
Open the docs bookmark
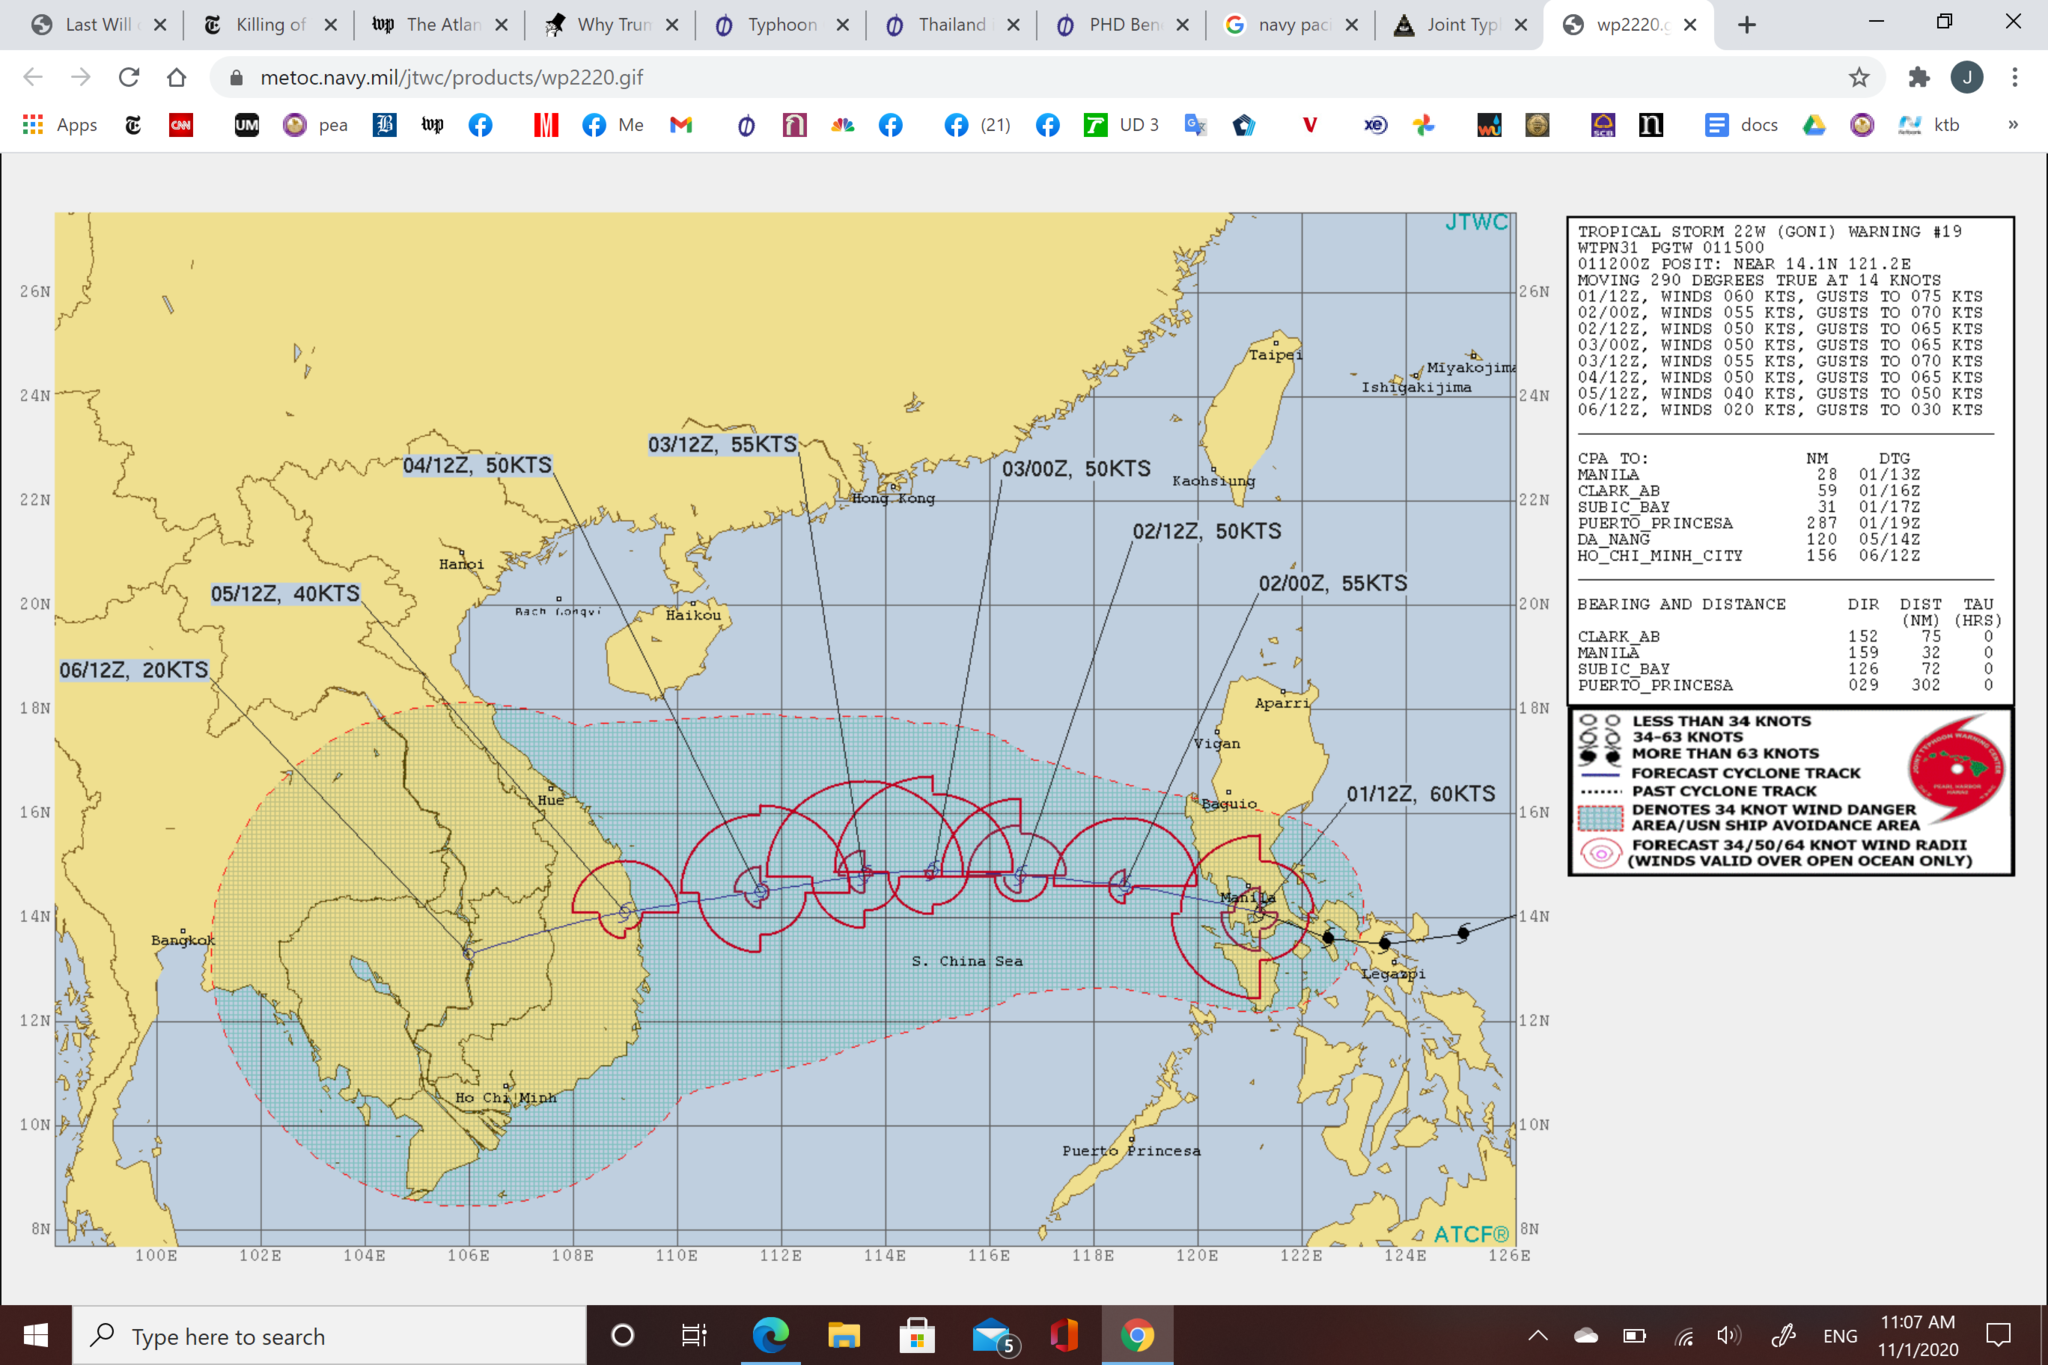[1742, 124]
